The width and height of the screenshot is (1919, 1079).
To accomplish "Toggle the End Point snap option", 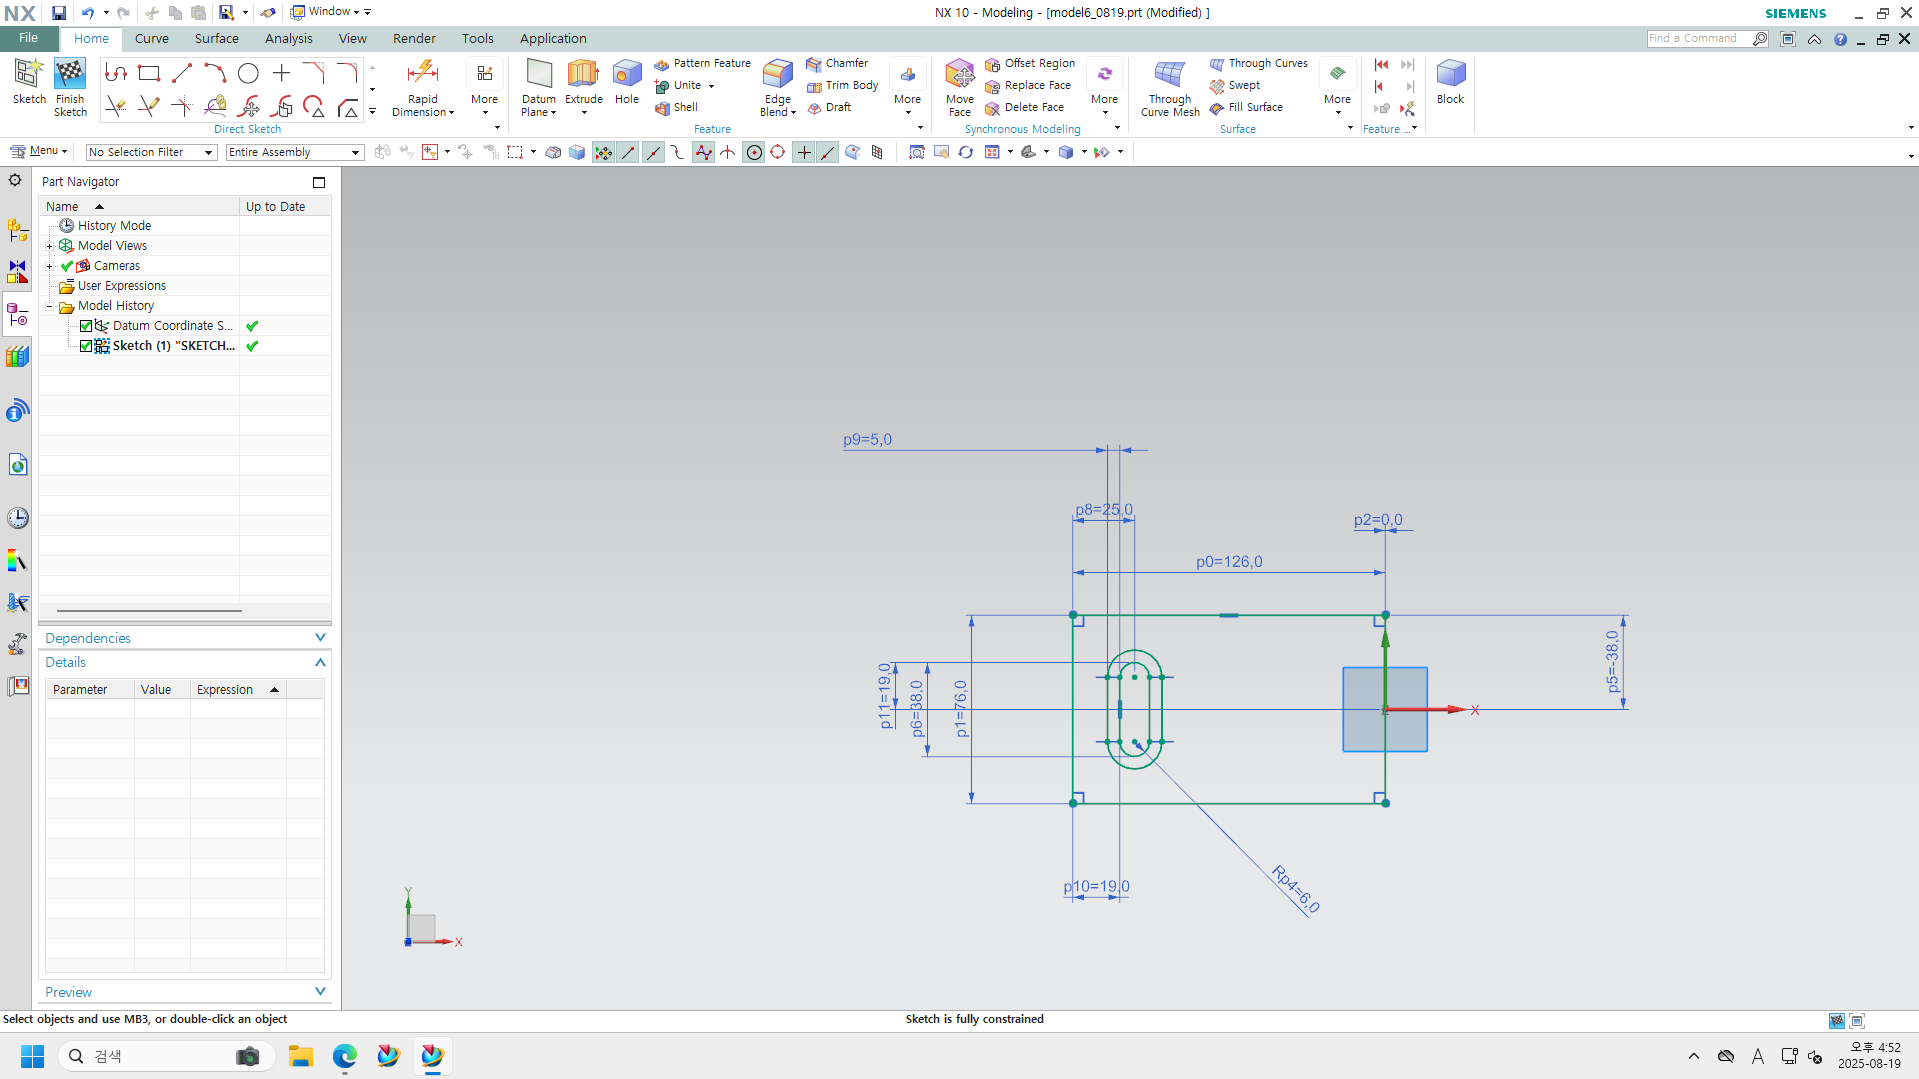I will pos(628,152).
